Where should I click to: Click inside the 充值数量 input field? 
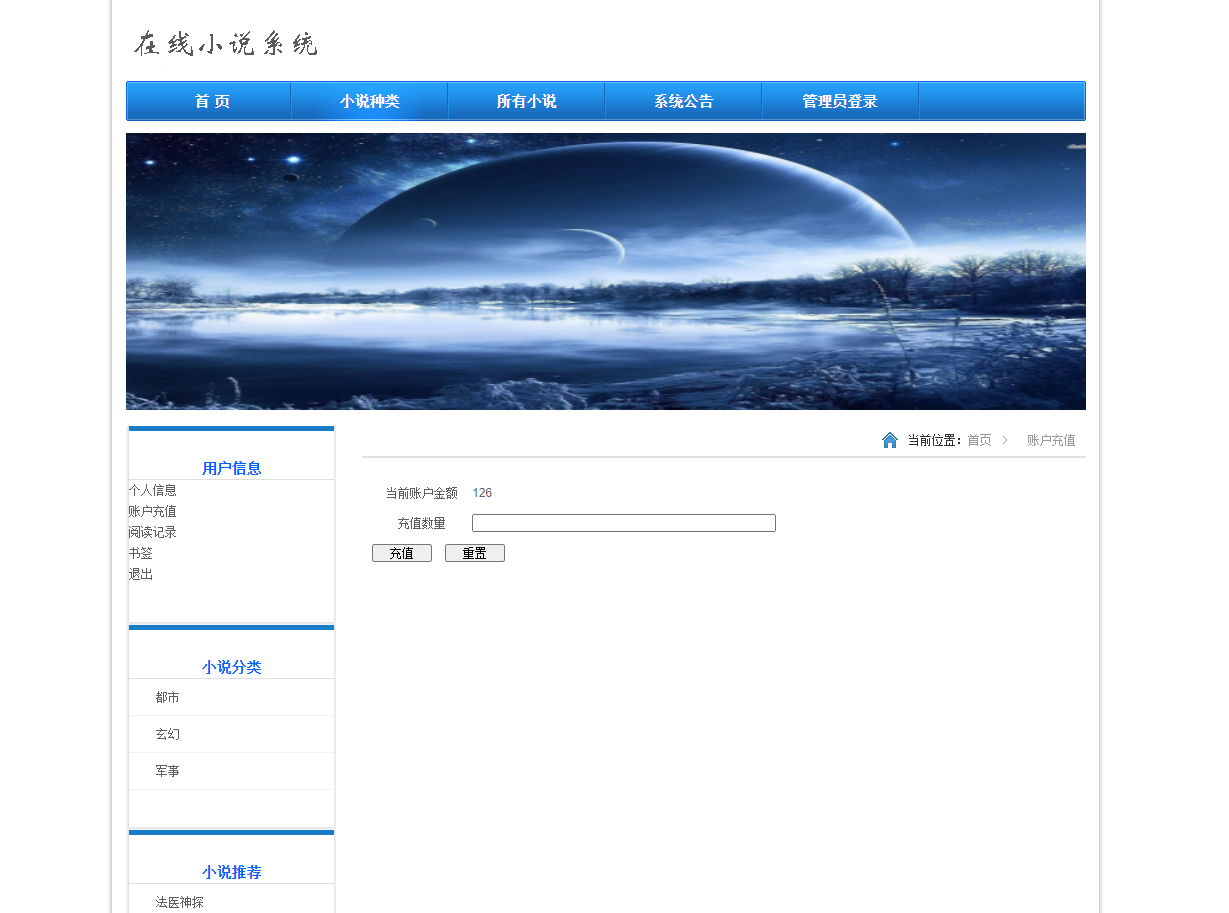[623, 522]
